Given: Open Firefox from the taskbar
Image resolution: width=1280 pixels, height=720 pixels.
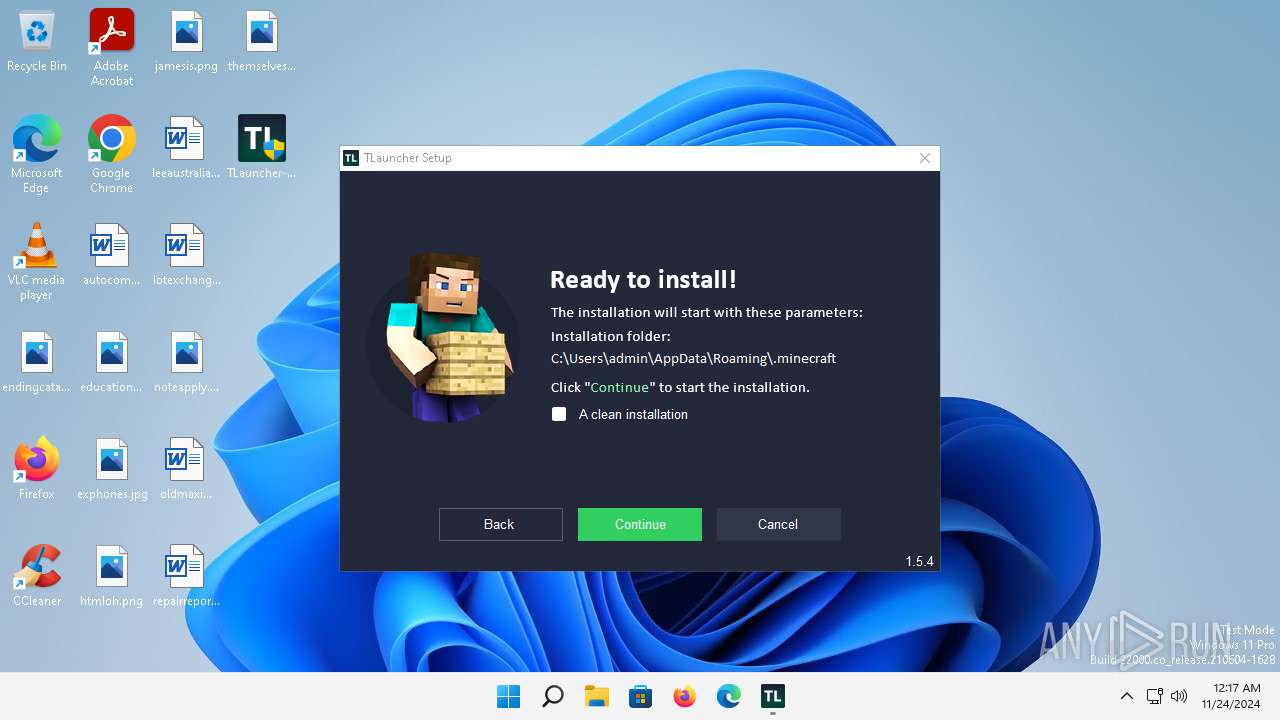Looking at the screenshot, I should pos(685,696).
